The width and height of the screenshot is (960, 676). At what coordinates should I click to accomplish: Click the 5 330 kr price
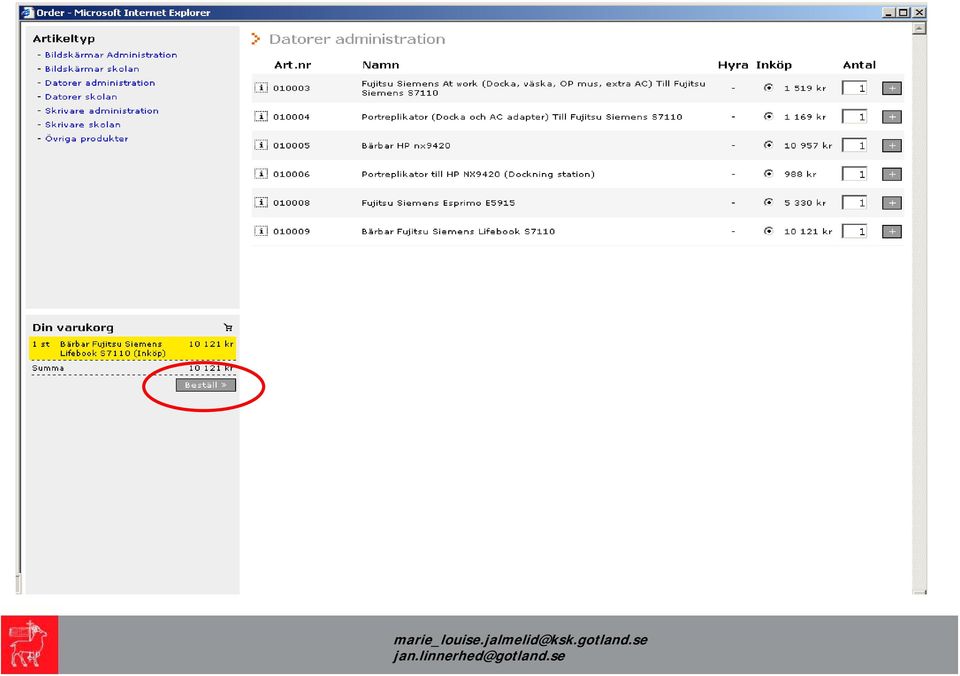coord(805,203)
